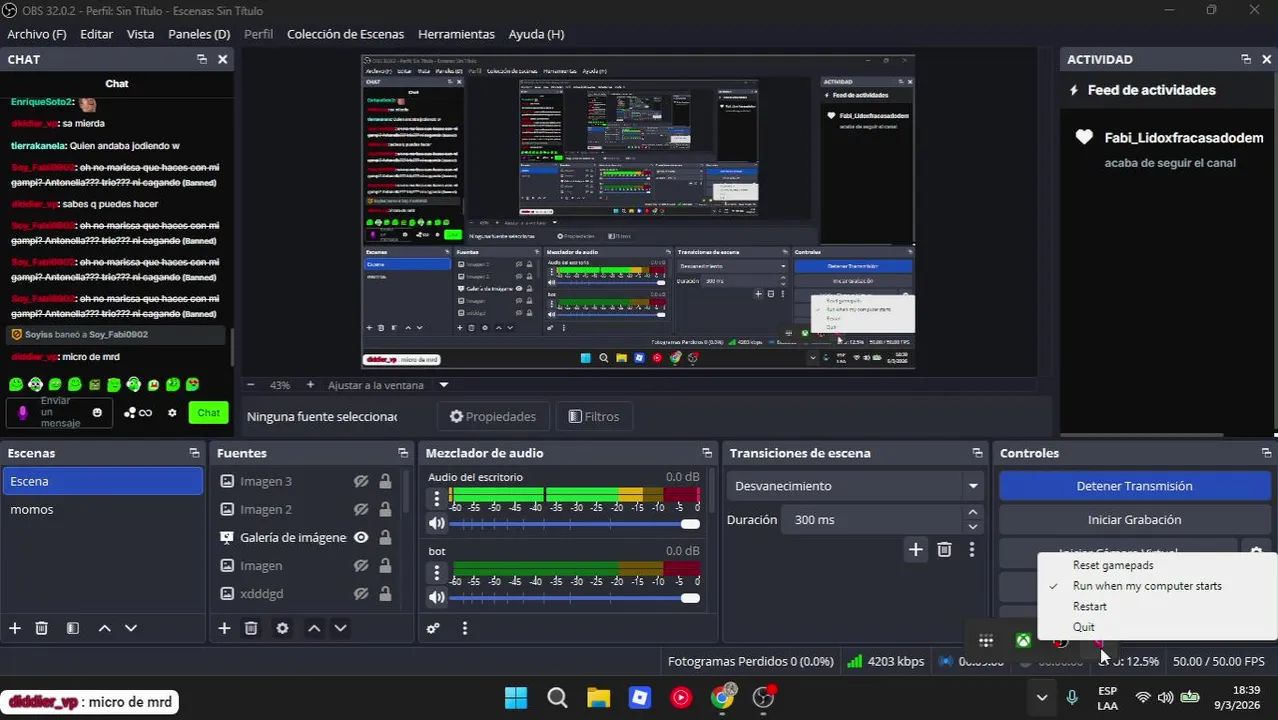The image size is (1278, 720).
Task: Open Audio del escritorio options dots
Action: [x=436, y=497]
